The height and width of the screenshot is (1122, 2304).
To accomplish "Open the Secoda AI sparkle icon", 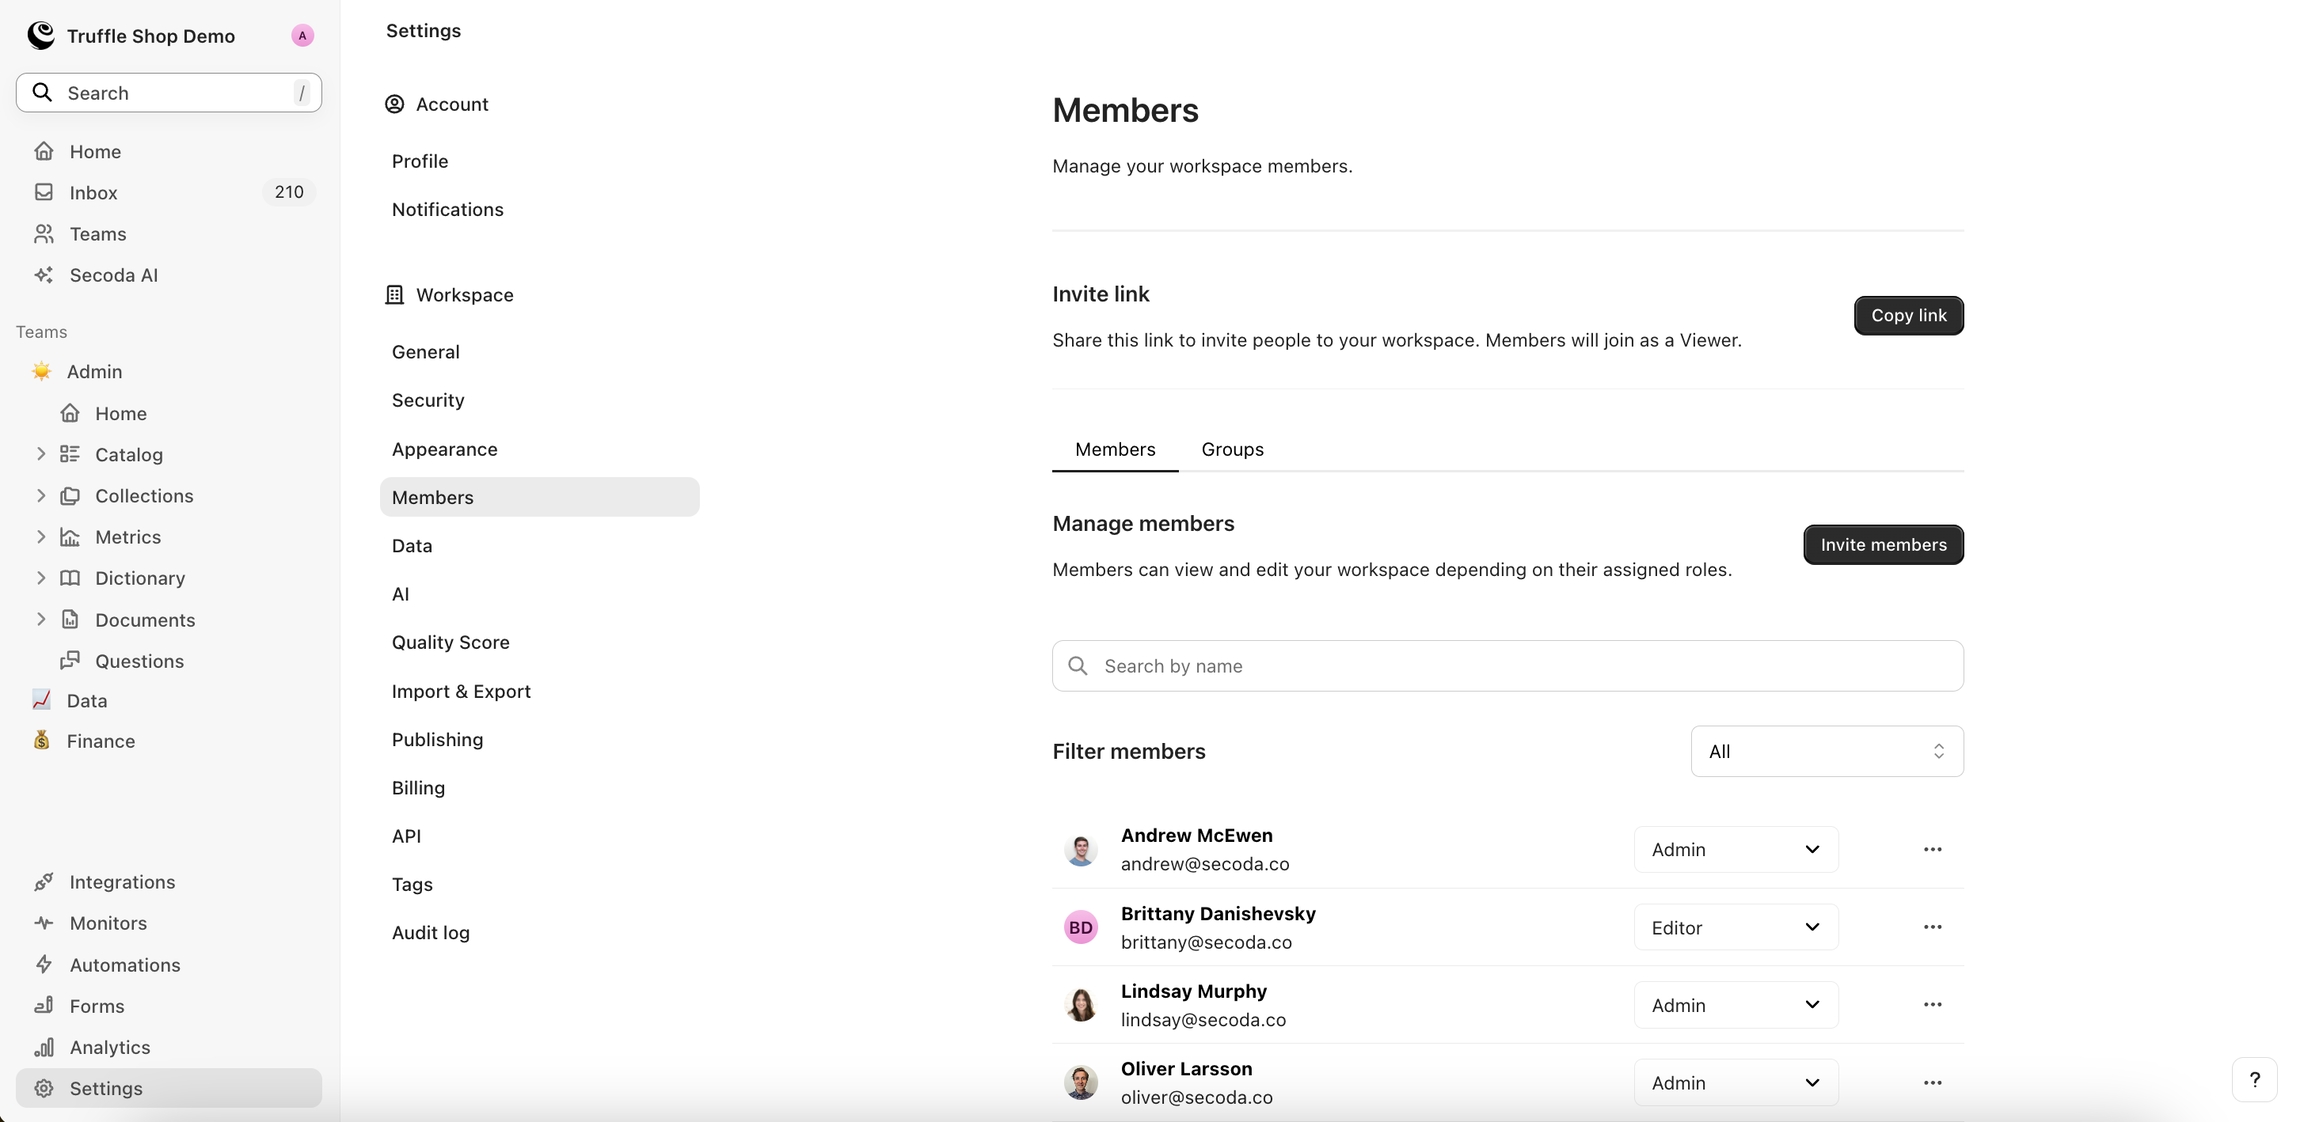I will tap(44, 275).
